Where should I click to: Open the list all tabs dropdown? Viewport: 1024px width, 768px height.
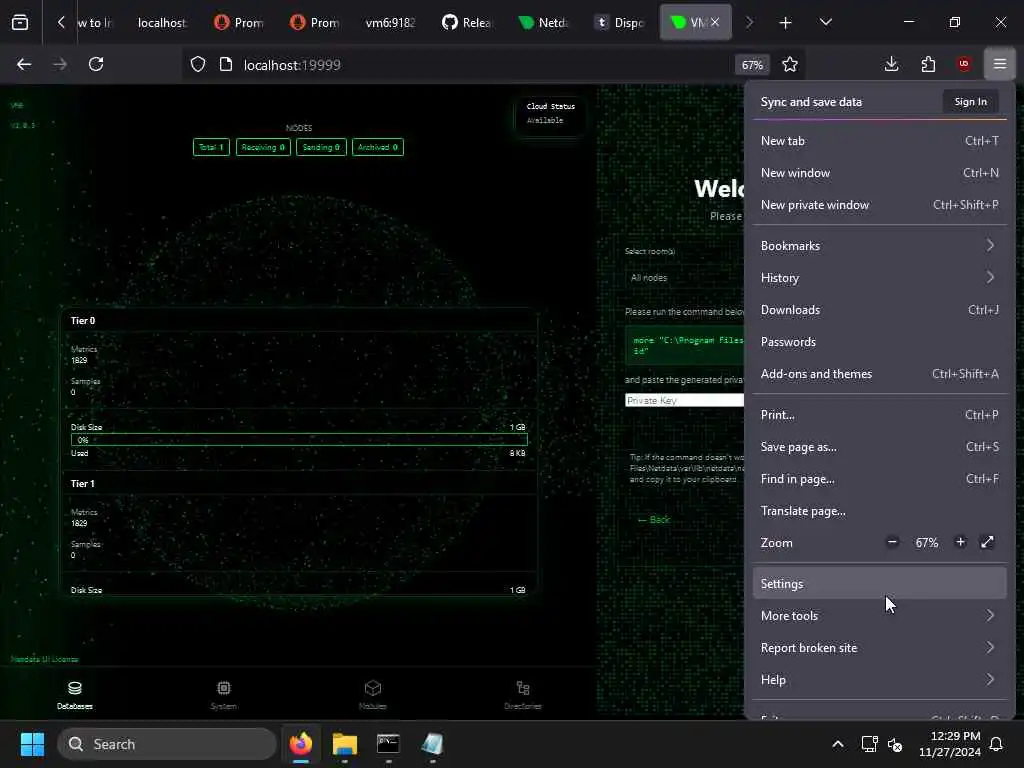click(825, 23)
